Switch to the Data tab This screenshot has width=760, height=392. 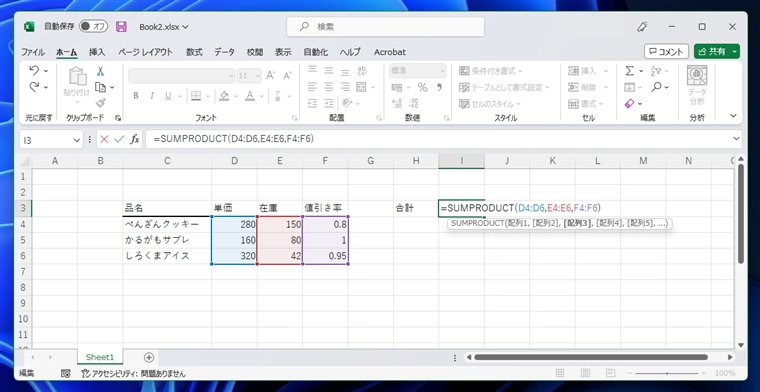click(224, 52)
